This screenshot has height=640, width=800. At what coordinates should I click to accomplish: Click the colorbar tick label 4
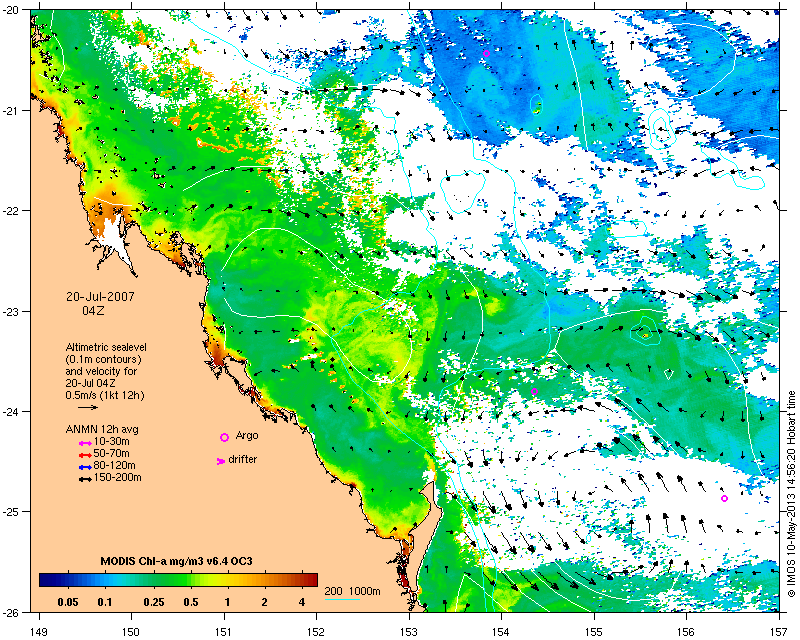[302, 602]
